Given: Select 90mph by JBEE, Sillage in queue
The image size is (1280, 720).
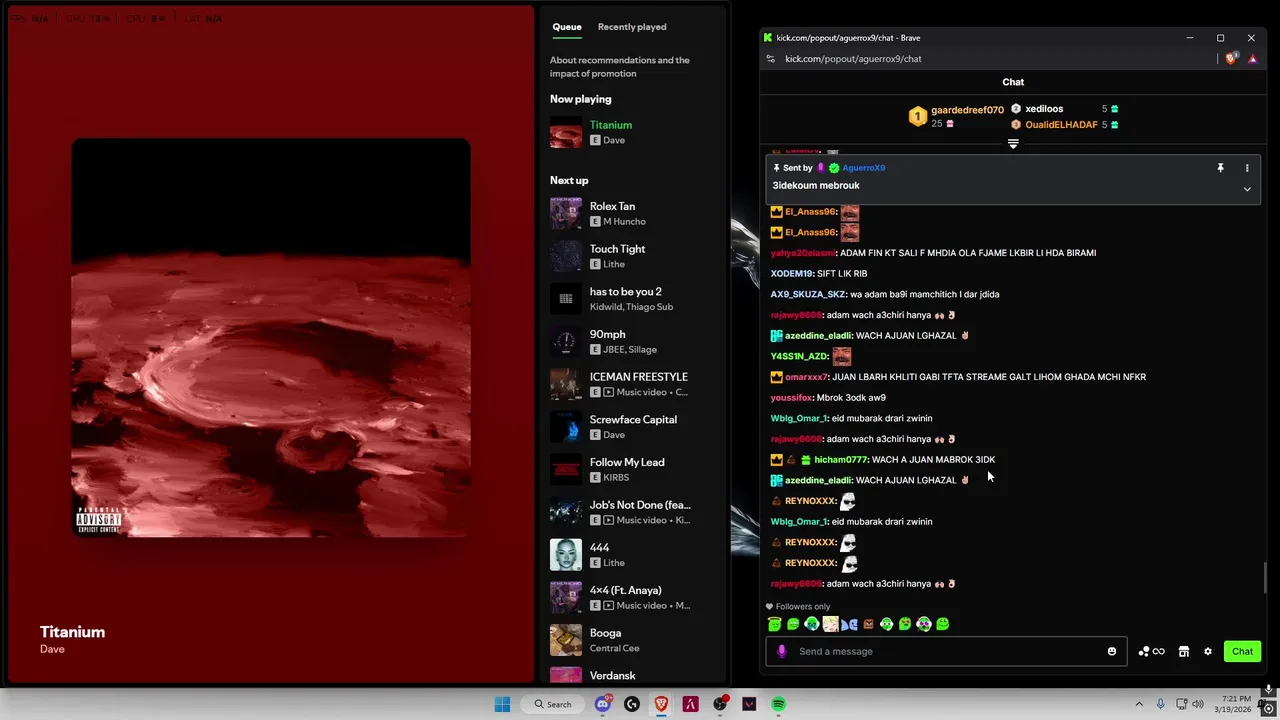Looking at the screenshot, I should 635,342.
